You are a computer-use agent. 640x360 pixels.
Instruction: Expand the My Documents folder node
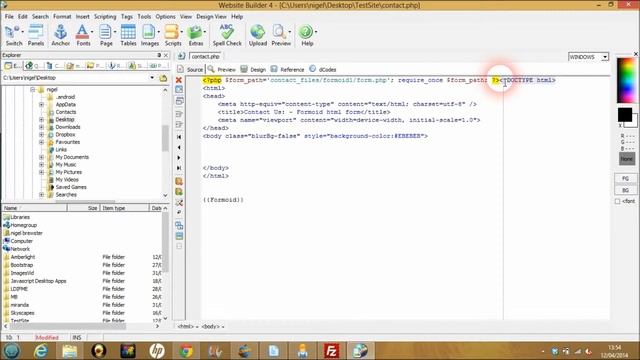click(x=41, y=157)
